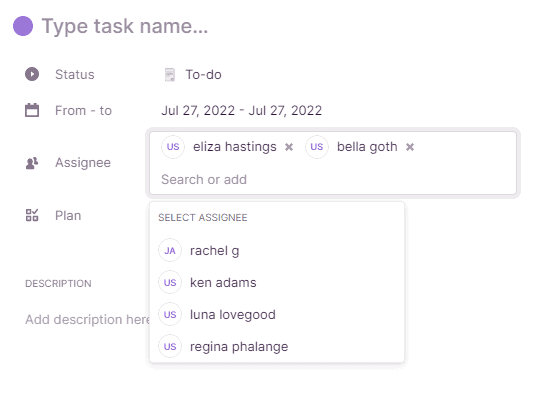
Task: Select rachel g as assignee
Action: click(277, 251)
